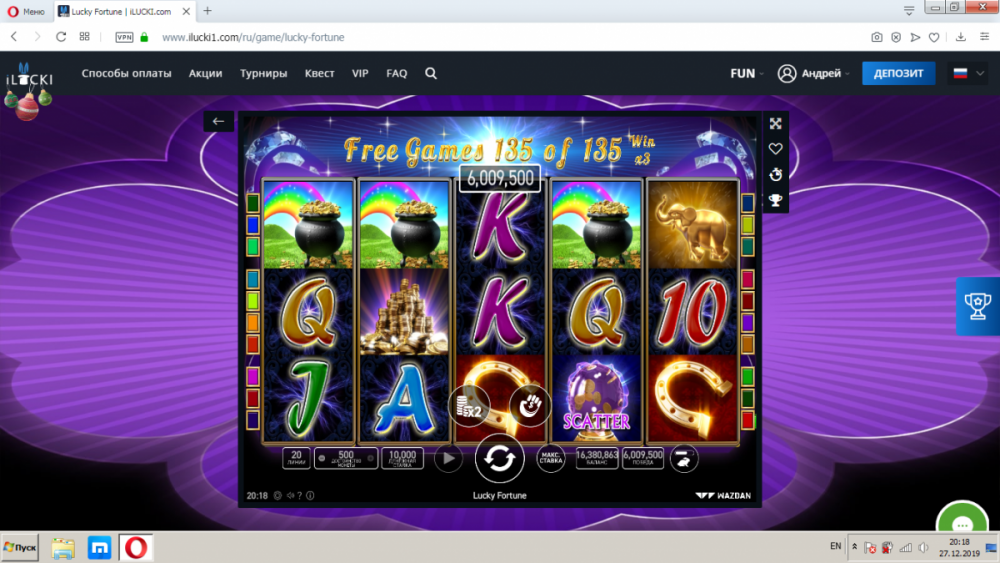Add Lucky Fortune to favorites with the heart icon
Screen dimensions: 1000x563
click(776, 149)
